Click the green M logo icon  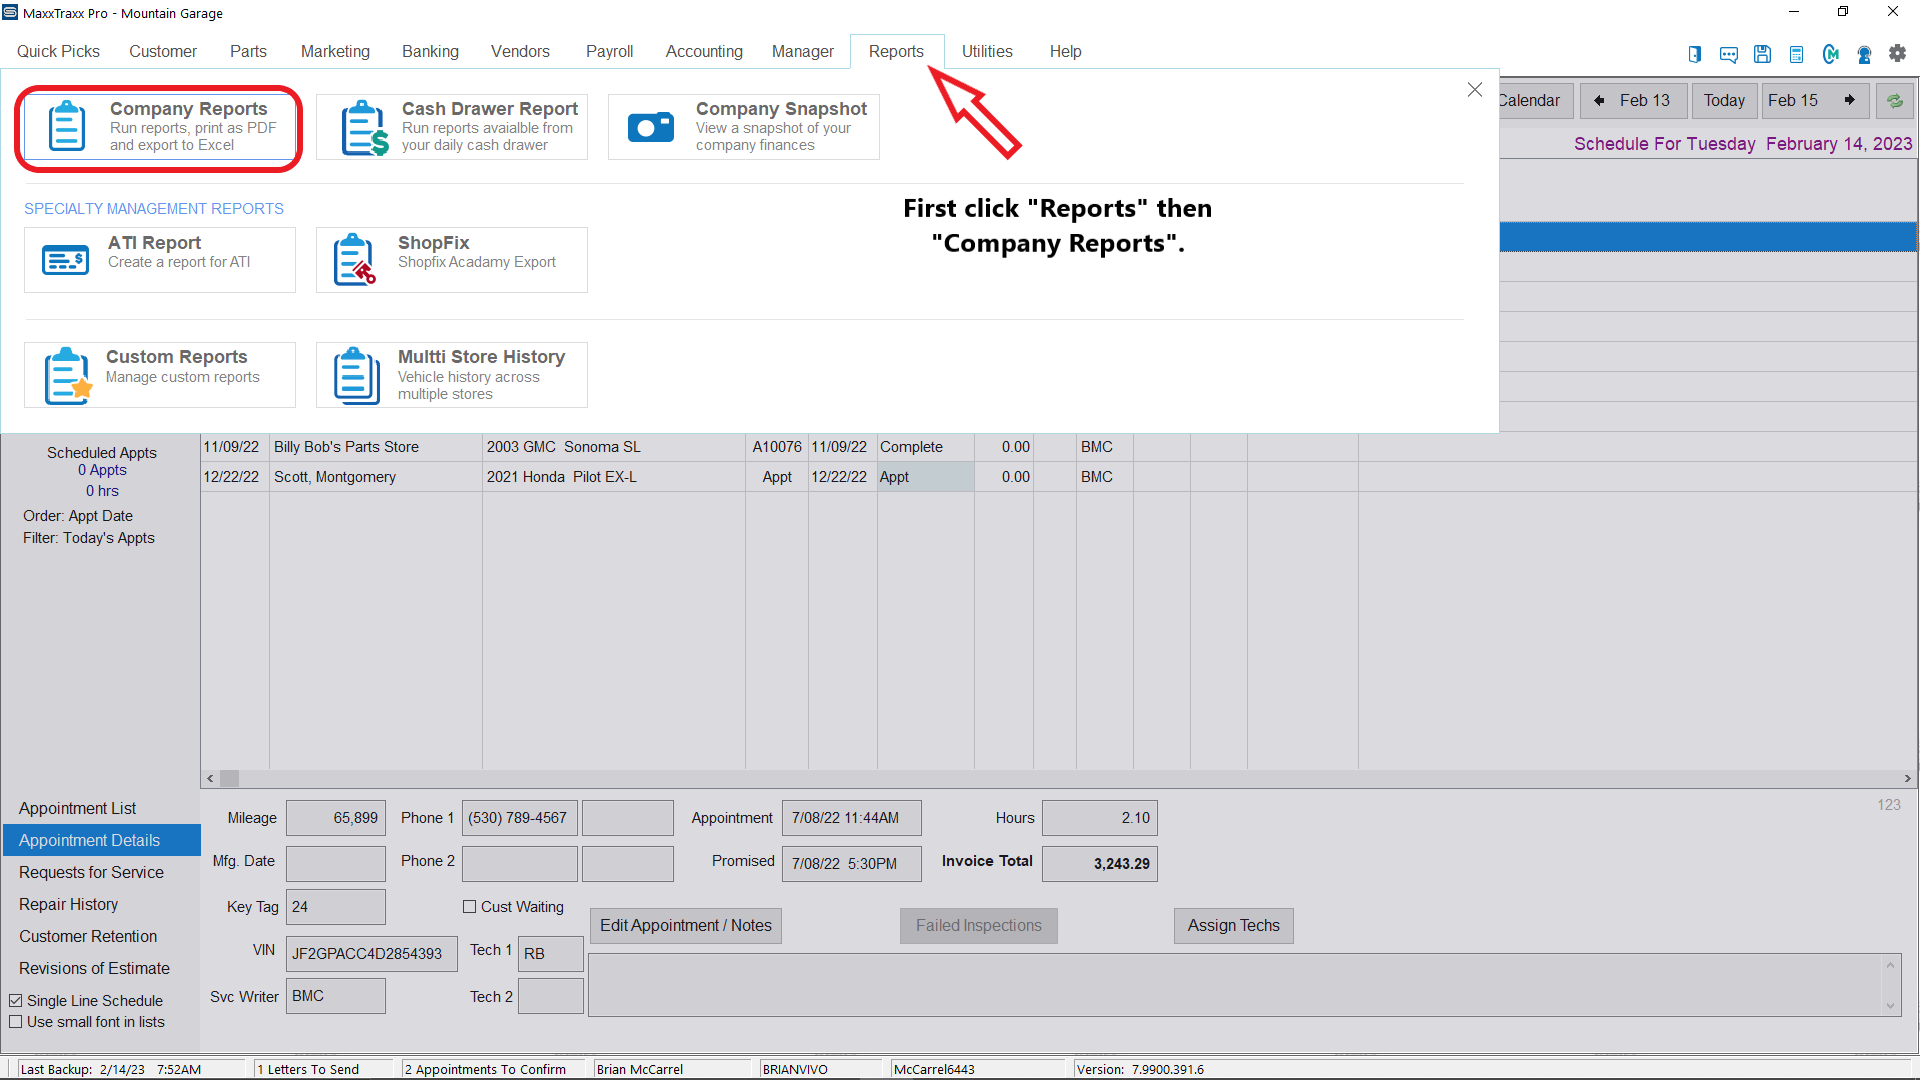coord(1831,54)
